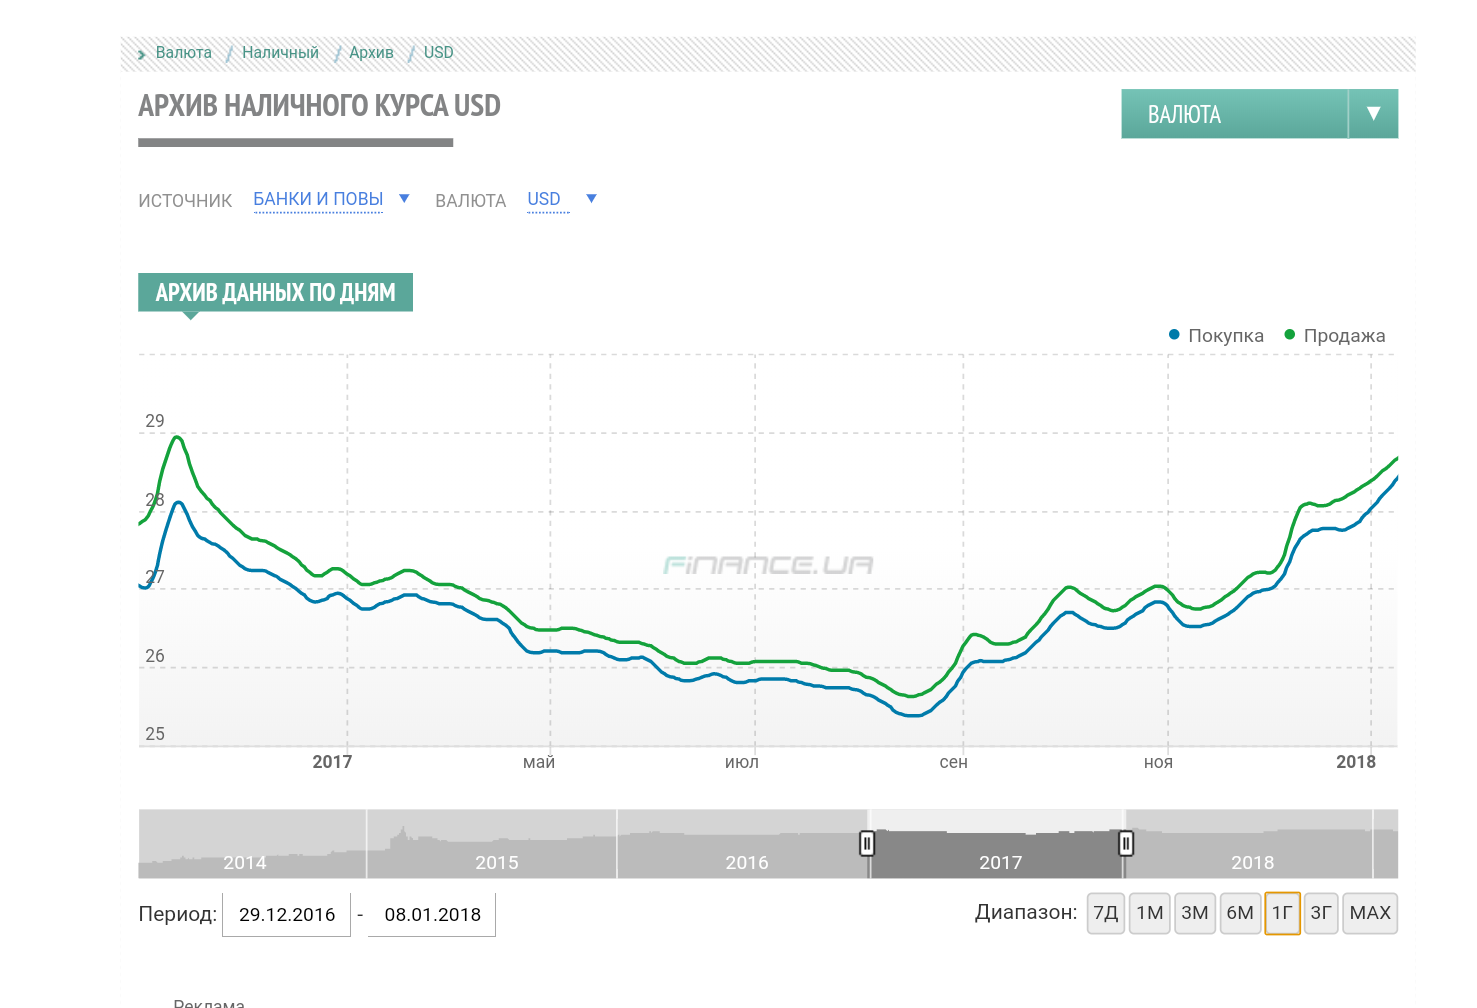Open the ВАЛЮТА green dropdown arrow

coord(1373,114)
